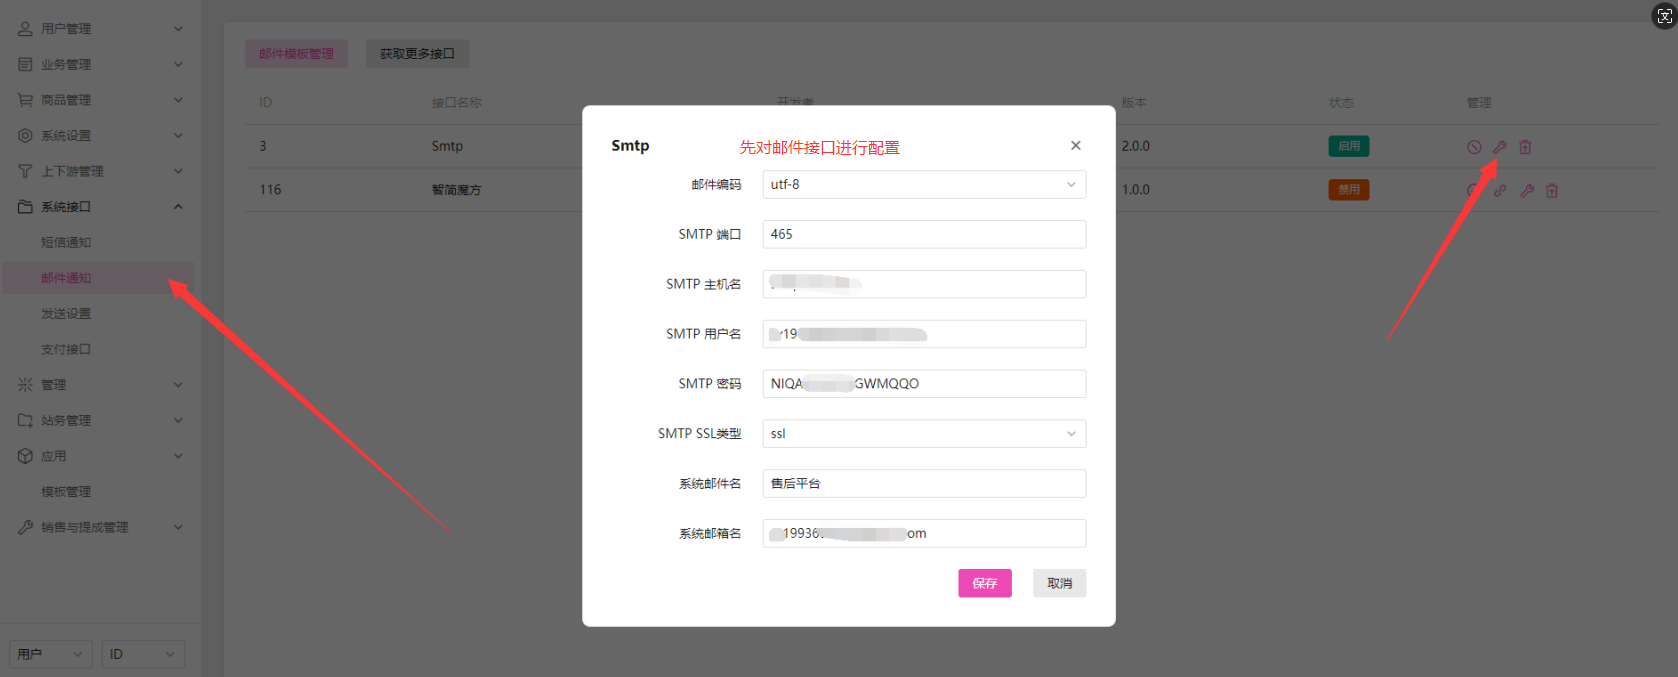
Task: Click the icon beside 管理 menu
Action: (x=25, y=385)
